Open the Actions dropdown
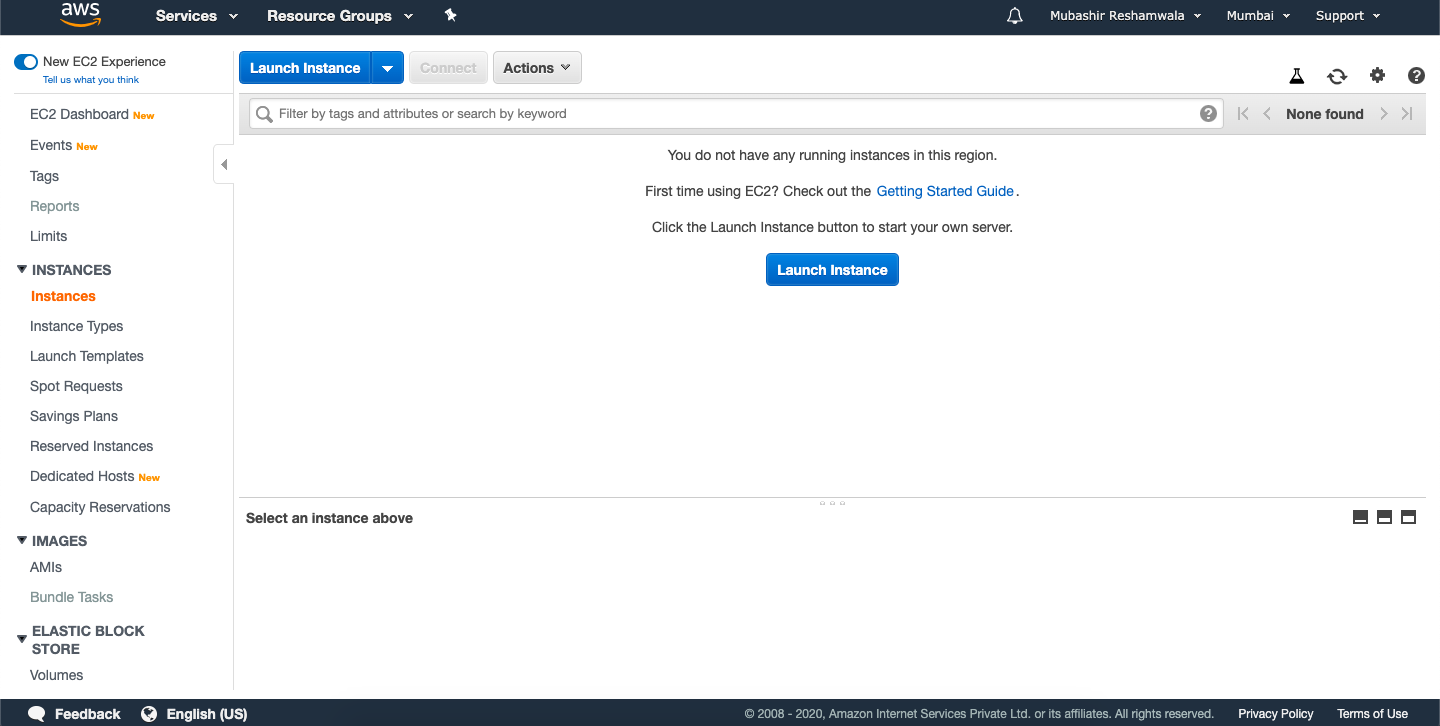 [x=537, y=68]
